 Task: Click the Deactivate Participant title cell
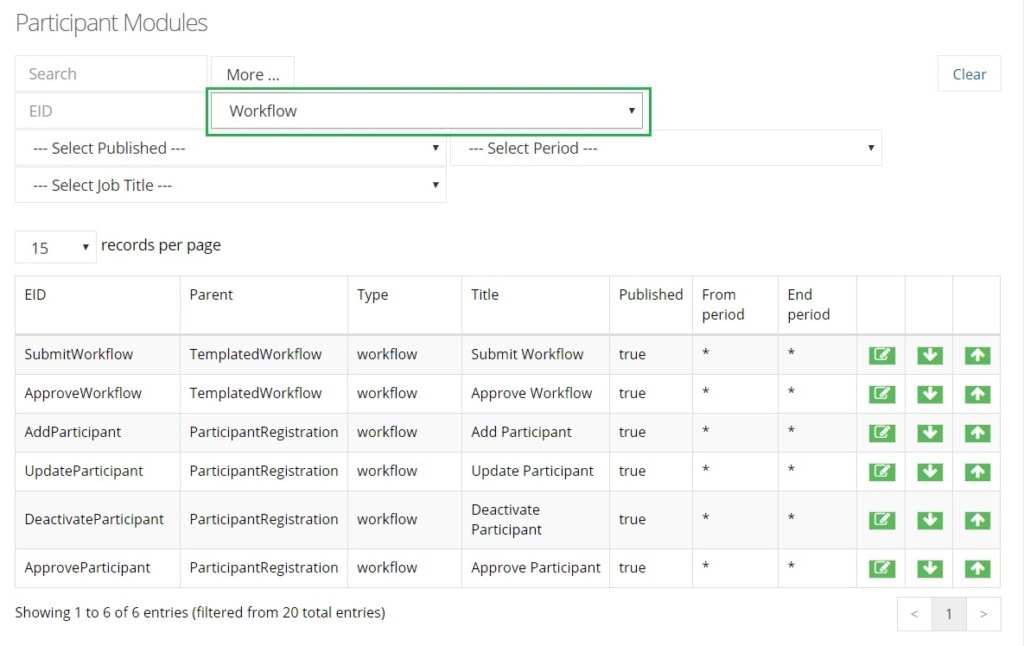click(536, 519)
